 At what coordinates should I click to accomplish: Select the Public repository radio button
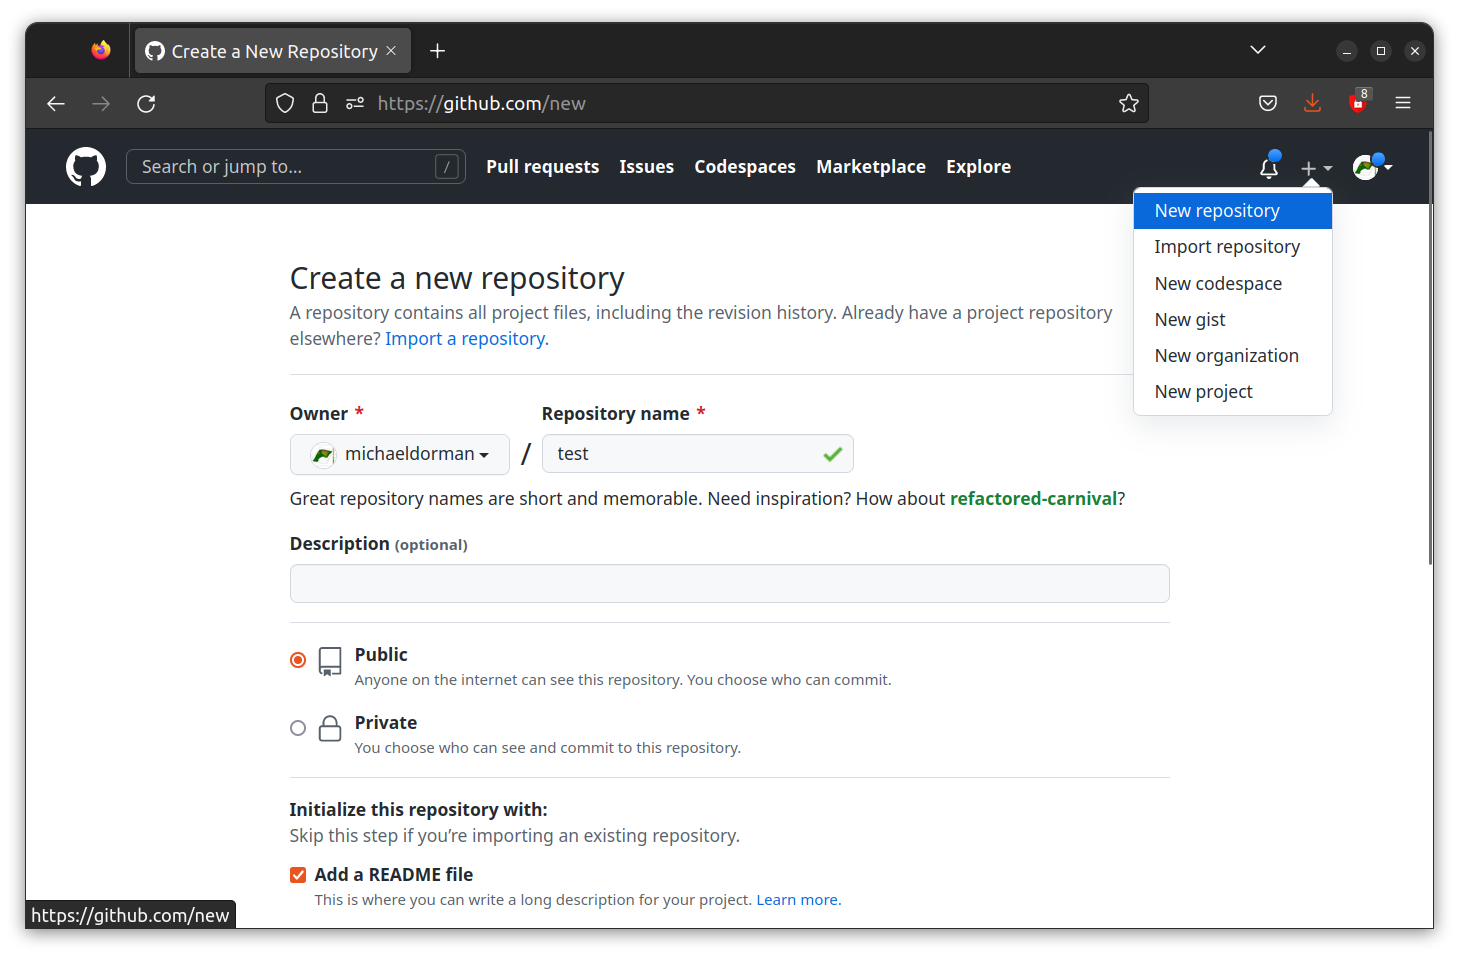[297, 660]
